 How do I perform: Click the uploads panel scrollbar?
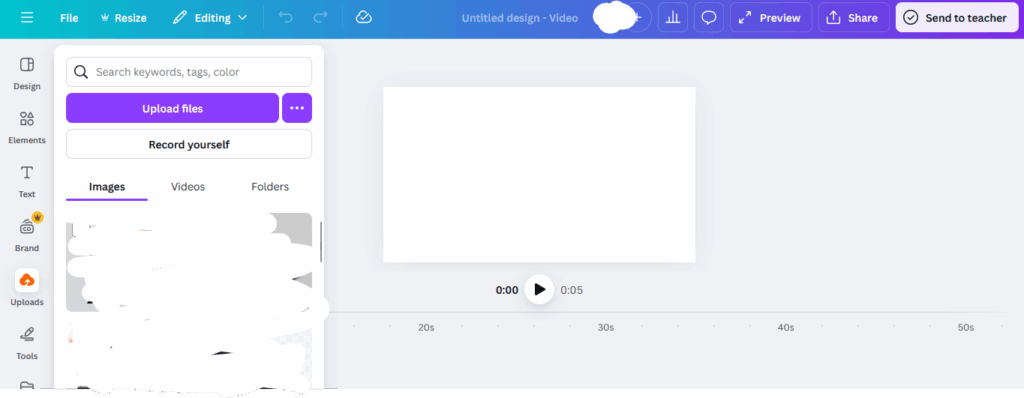click(x=321, y=242)
